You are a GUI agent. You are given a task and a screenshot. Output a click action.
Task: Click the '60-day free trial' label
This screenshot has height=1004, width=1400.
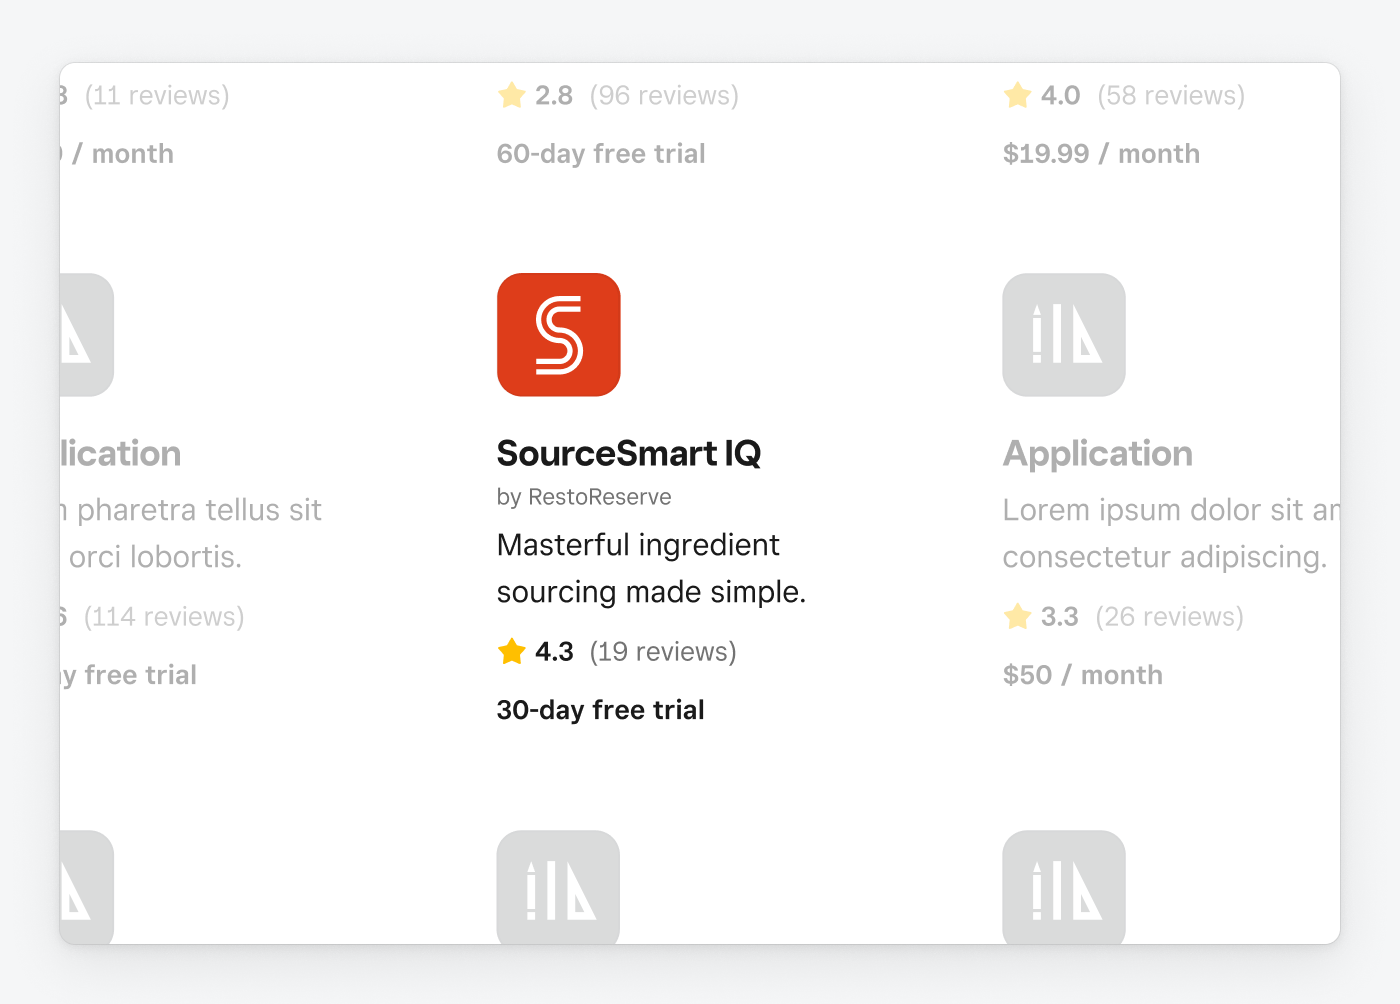click(601, 154)
